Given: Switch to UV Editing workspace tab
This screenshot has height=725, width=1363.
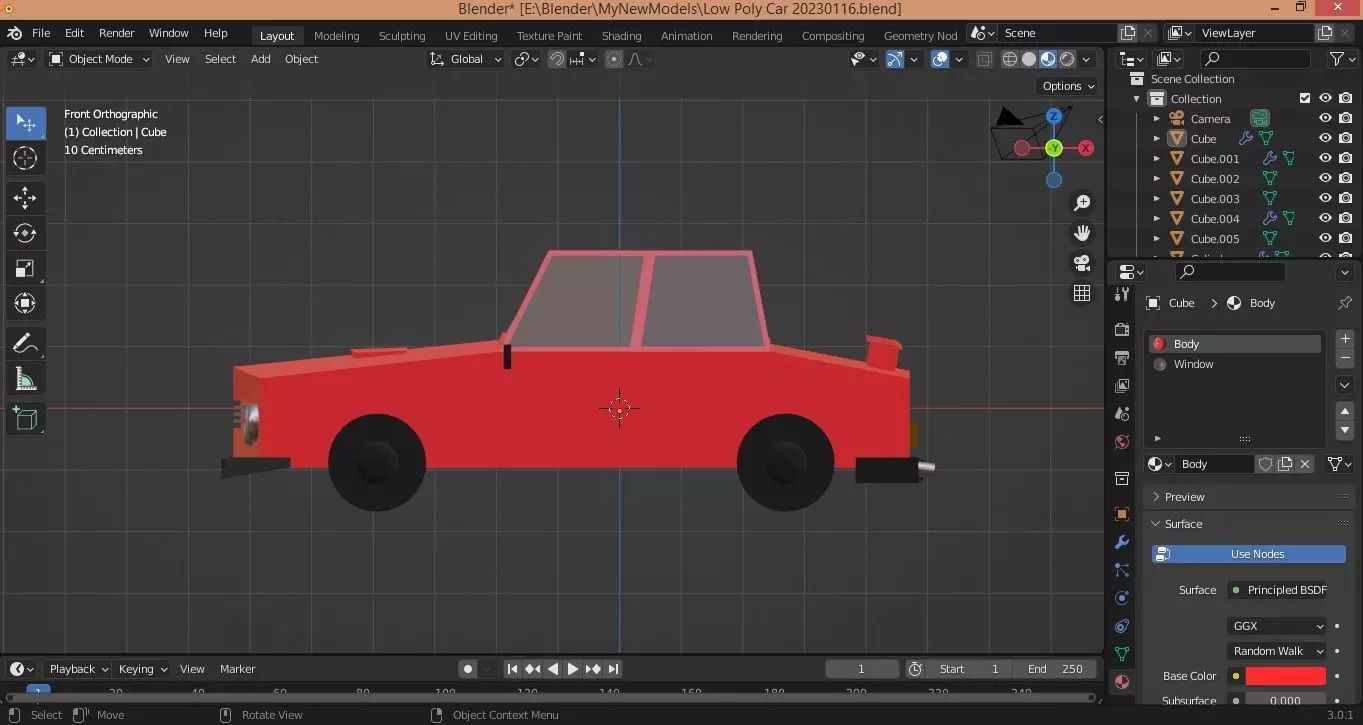Looking at the screenshot, I should pyautogui.click(x=471, y=35).
